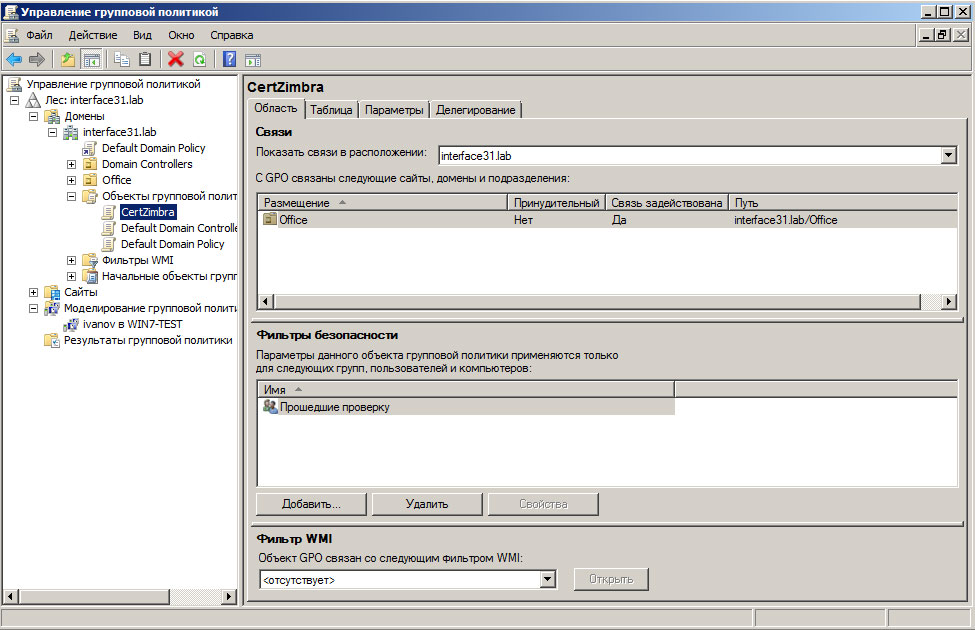This screenshot has height=630, width=975.
Task: Click the Copy icon in toolbar
Action: tap(122, 60)
